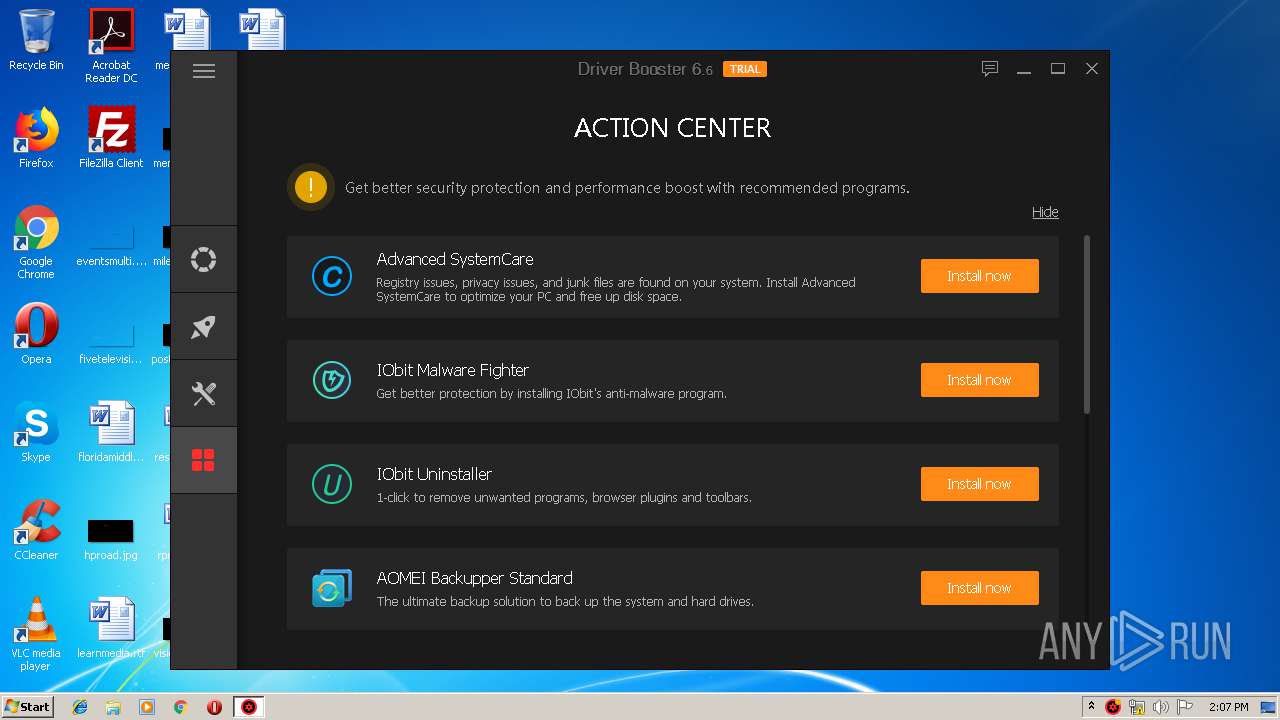1280x720 pixels.
Task: Open Windows Media Player from the taskbar
Action: (147, 707)
